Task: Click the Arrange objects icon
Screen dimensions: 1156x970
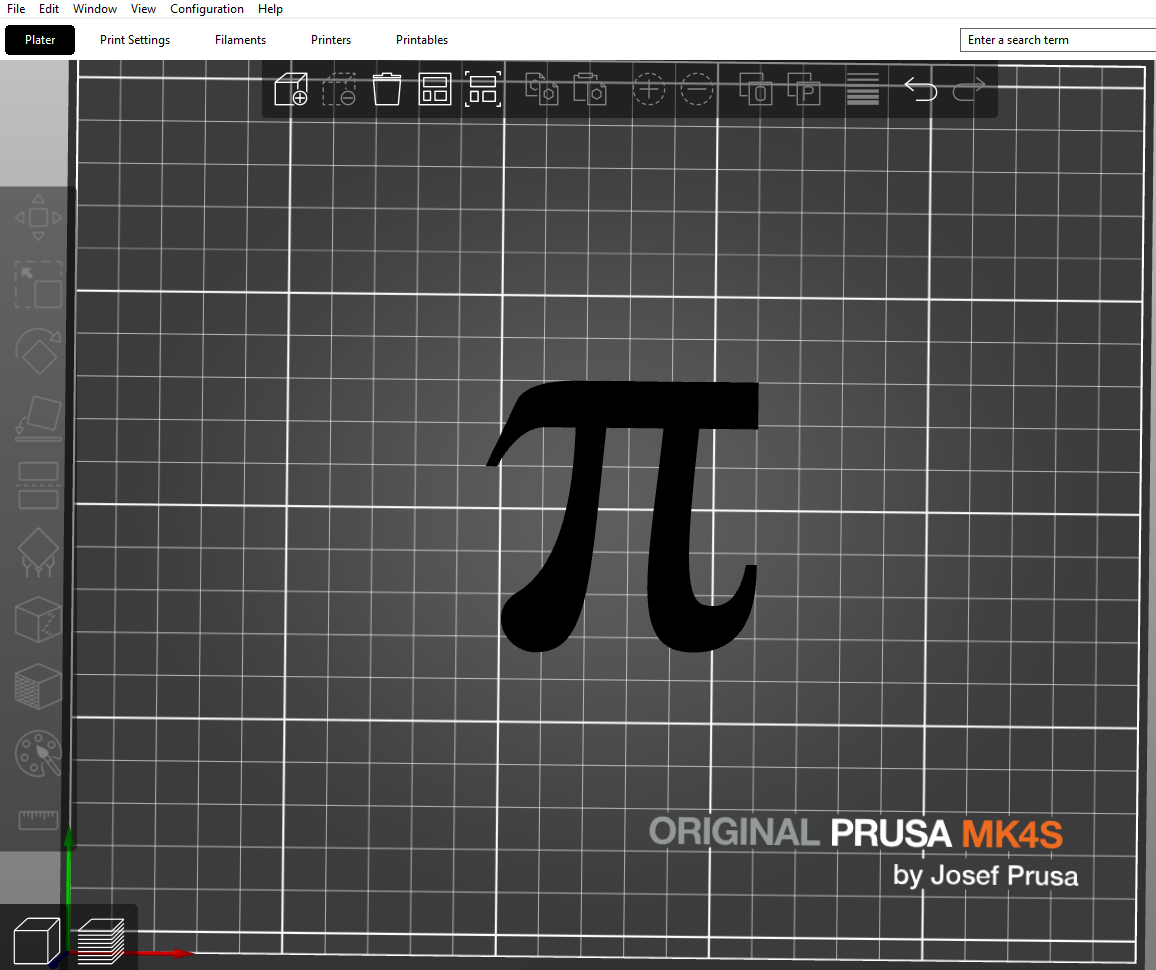Action: pos(435,89)
